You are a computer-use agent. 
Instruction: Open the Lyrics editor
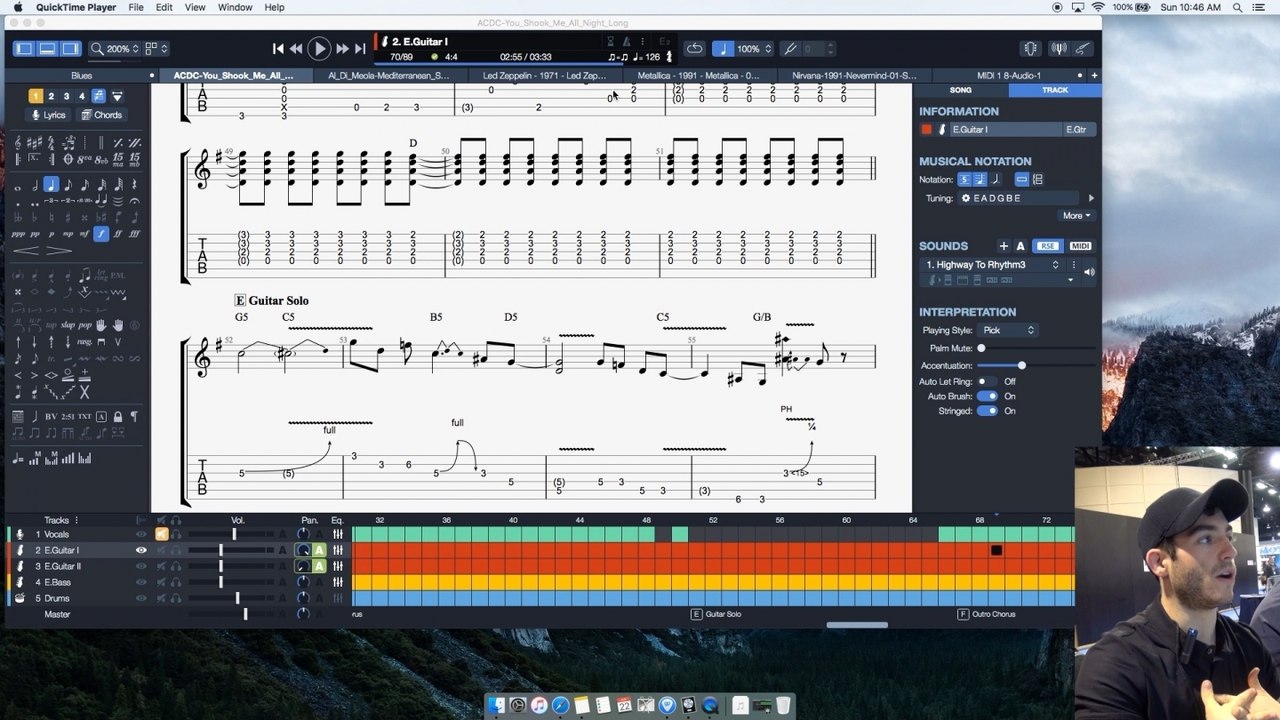[x=48, y=115]
